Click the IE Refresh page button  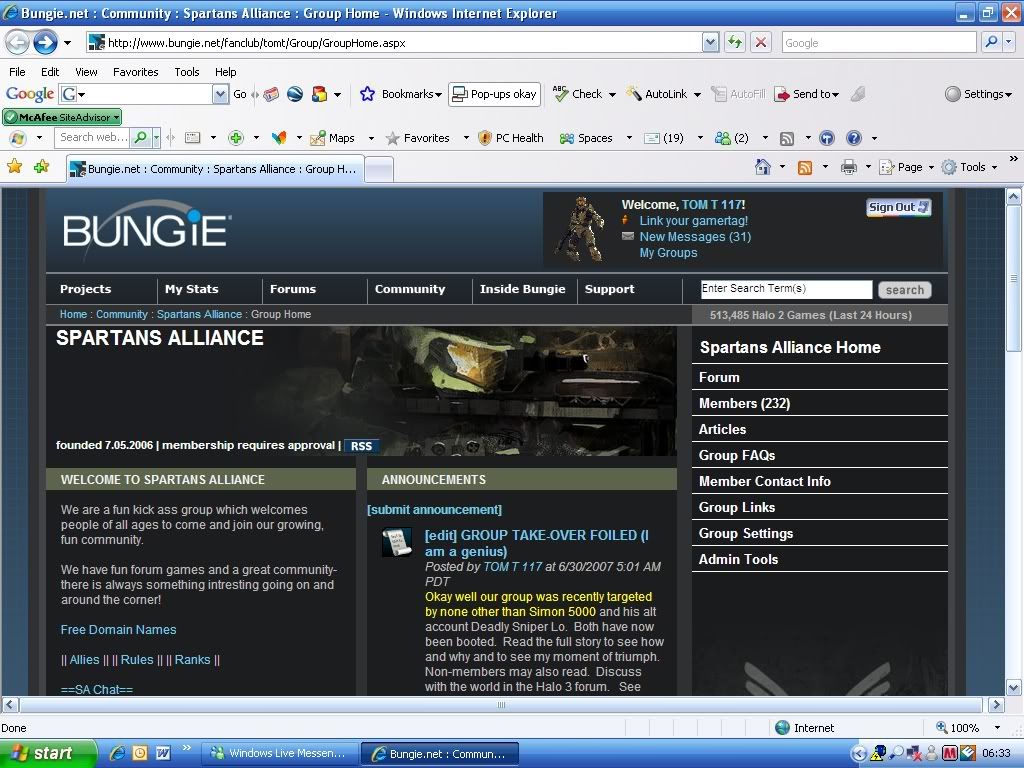click(736, 42)
